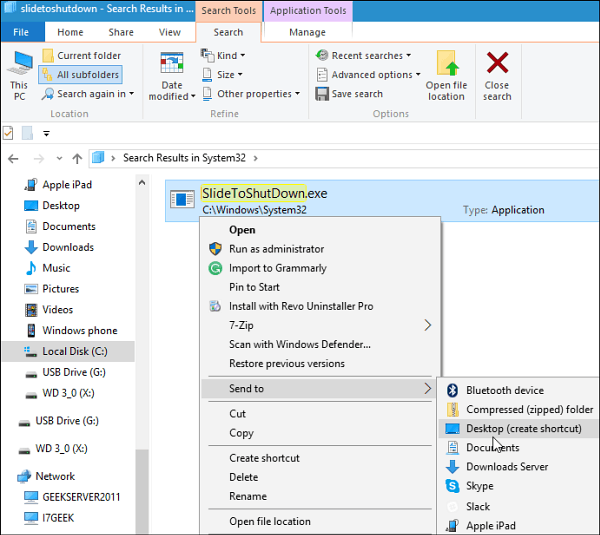The height and width of the screenshot is (535, 600).
Task: Expand the Advanced options dropdown
Action: [369, 75]
